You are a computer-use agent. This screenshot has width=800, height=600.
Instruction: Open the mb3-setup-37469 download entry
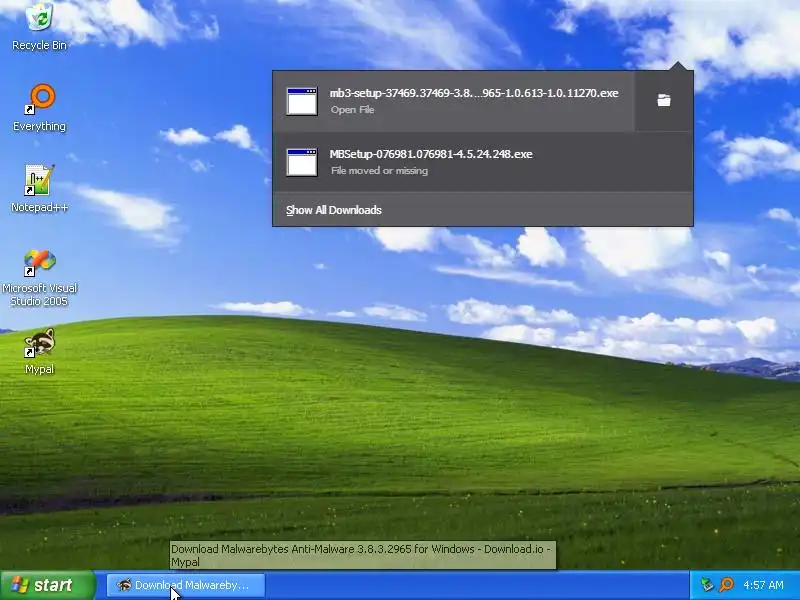pos(454,101)
